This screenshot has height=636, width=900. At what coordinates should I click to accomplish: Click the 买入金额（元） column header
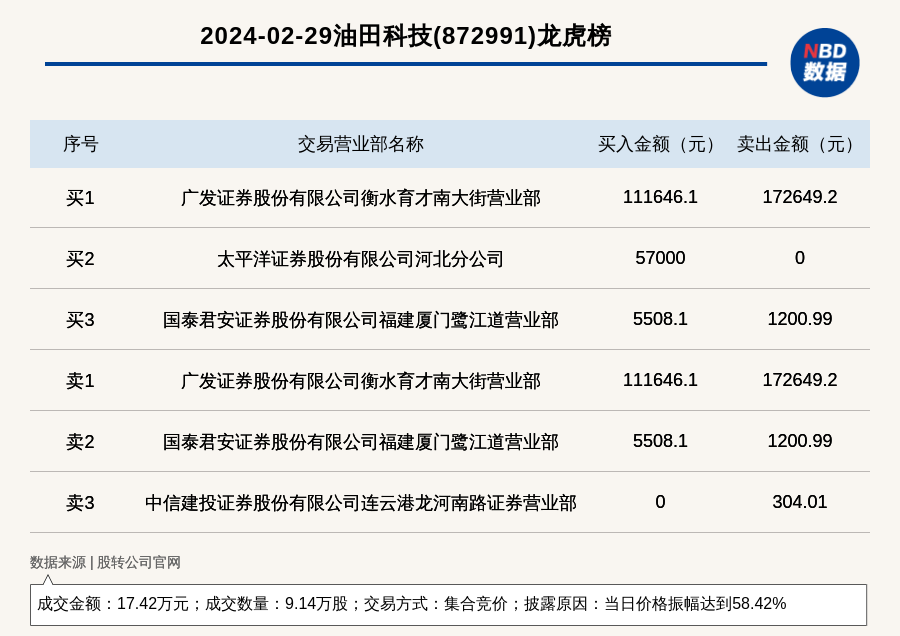pyautogui.click(x=660, y=144)
